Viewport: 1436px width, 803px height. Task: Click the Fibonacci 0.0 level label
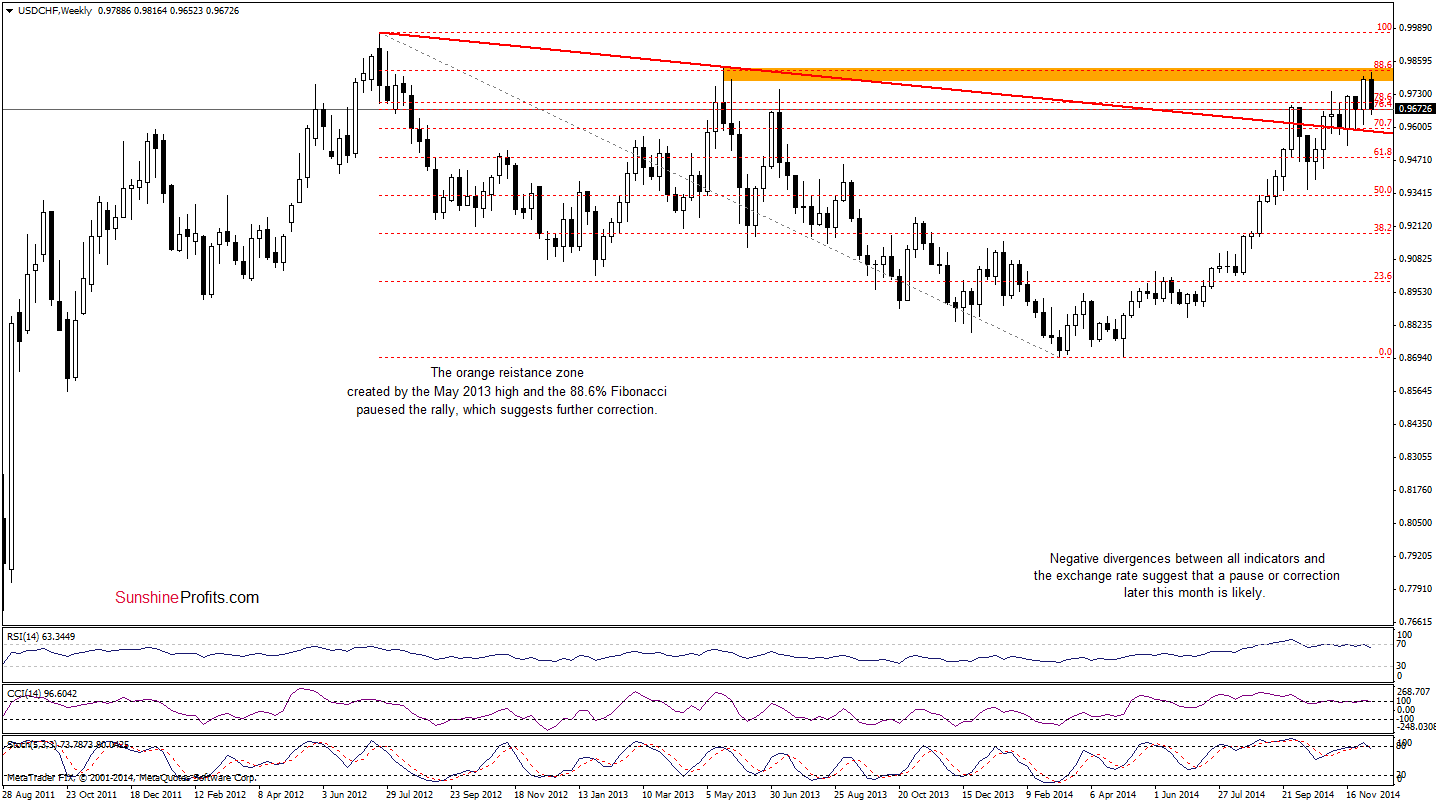point(1386,352)
